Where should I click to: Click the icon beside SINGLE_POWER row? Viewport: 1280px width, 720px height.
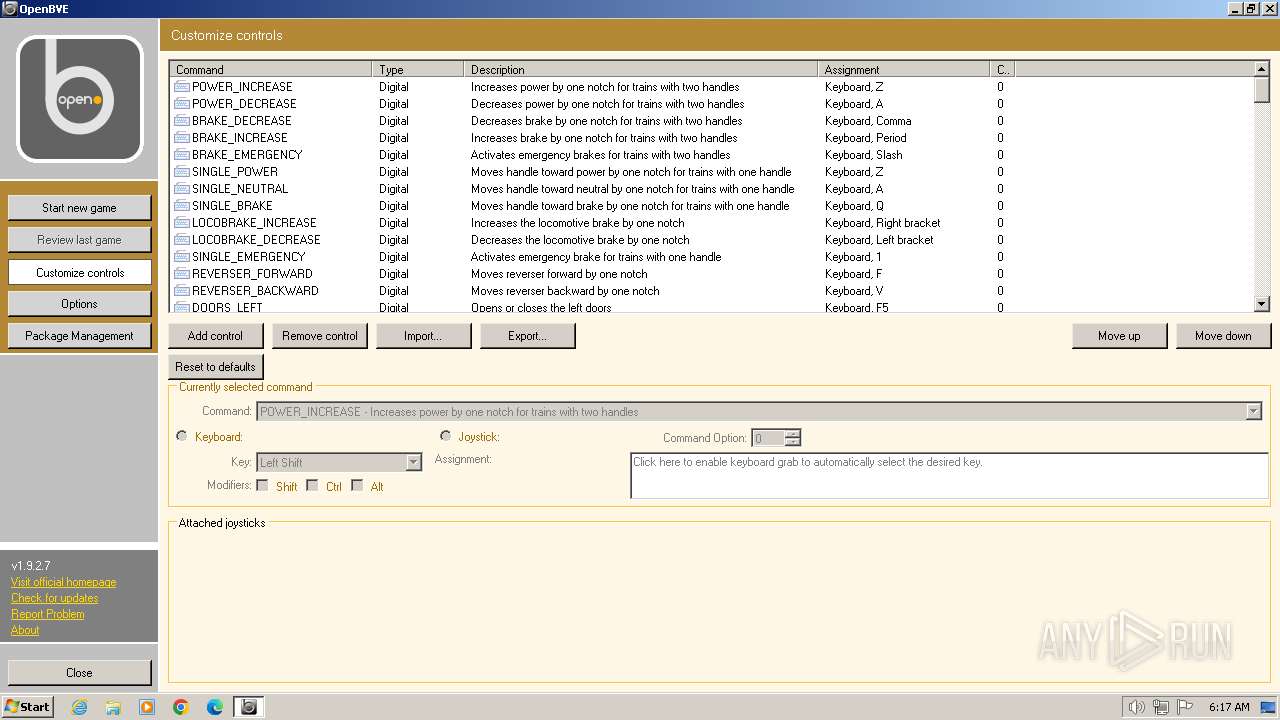coord(182,172)
